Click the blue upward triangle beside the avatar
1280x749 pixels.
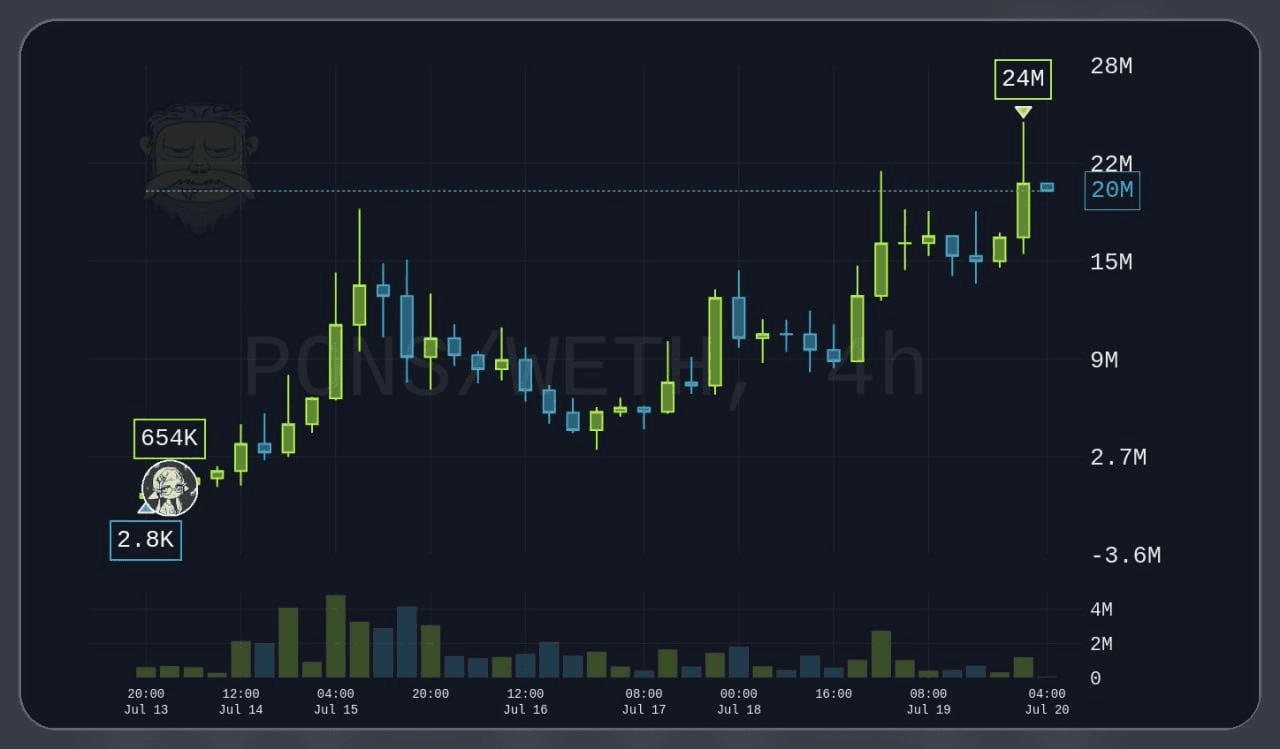coord(146,507)
